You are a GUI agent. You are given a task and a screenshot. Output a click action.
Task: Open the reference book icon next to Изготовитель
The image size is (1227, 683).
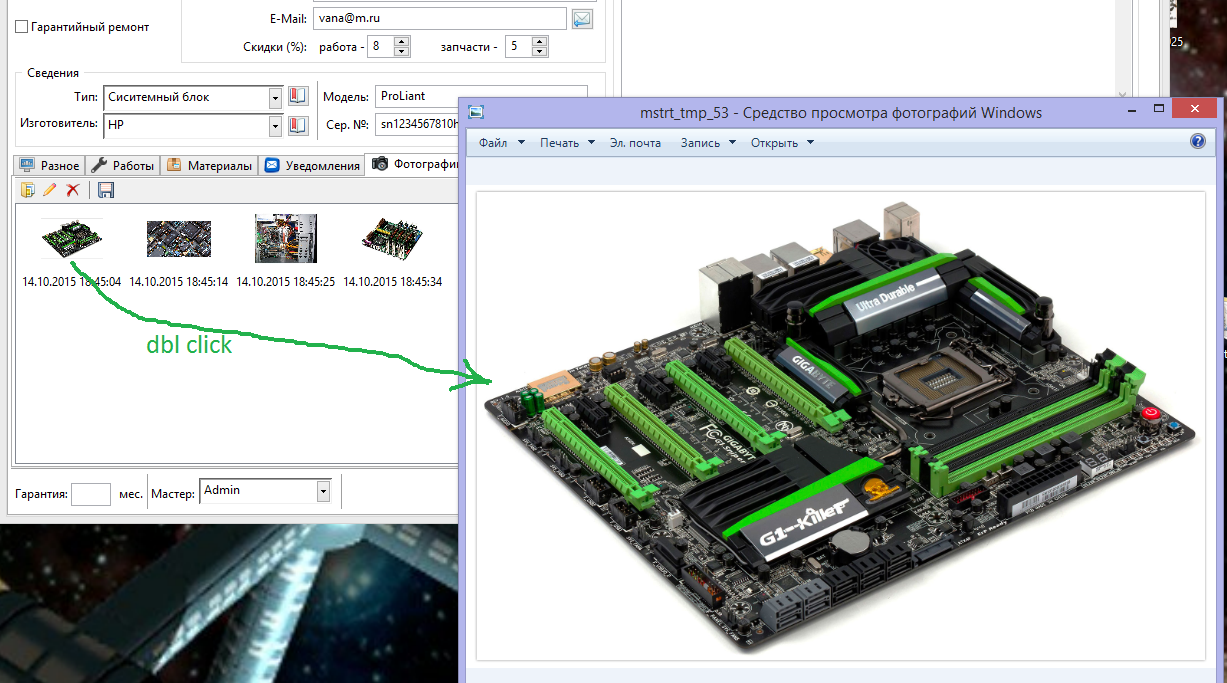click(x=297, y=125)
